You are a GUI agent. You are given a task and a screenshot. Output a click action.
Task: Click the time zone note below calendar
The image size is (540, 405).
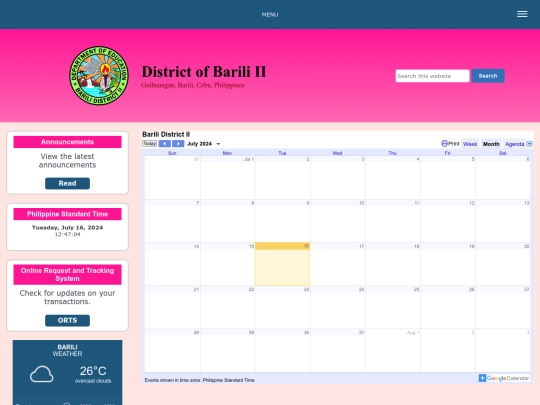pos(199,380)
